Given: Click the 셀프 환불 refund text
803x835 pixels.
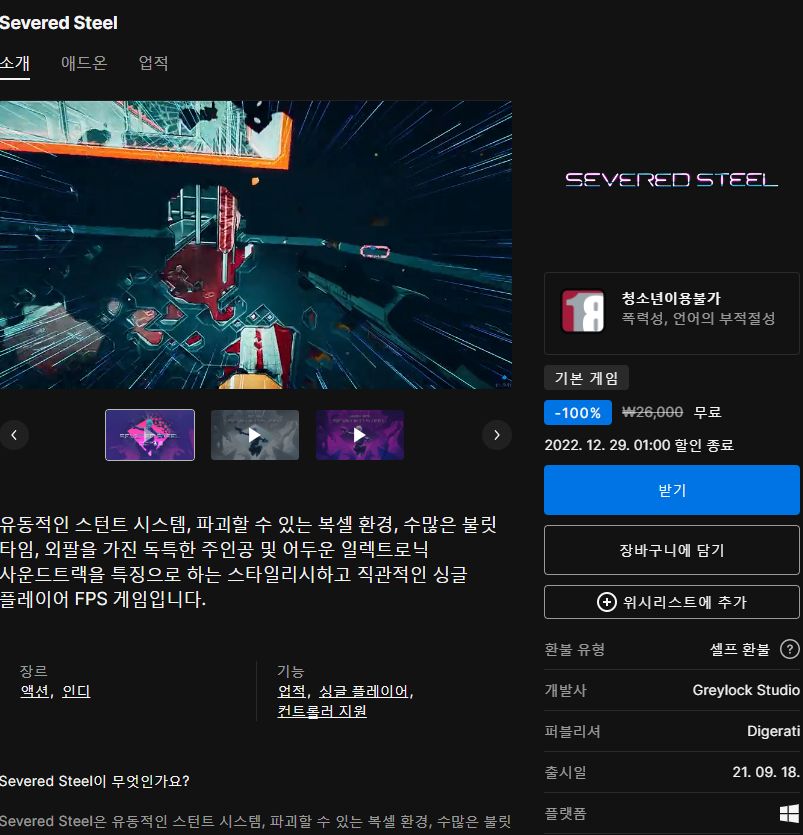Looking at the screenshot, I should coord(740,650).
